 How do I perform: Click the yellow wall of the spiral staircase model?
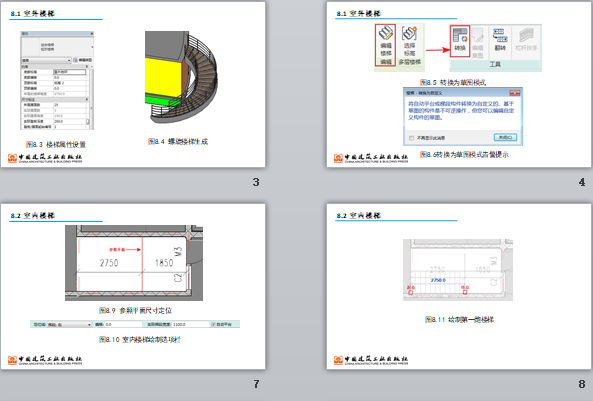(x=163, y=78)
